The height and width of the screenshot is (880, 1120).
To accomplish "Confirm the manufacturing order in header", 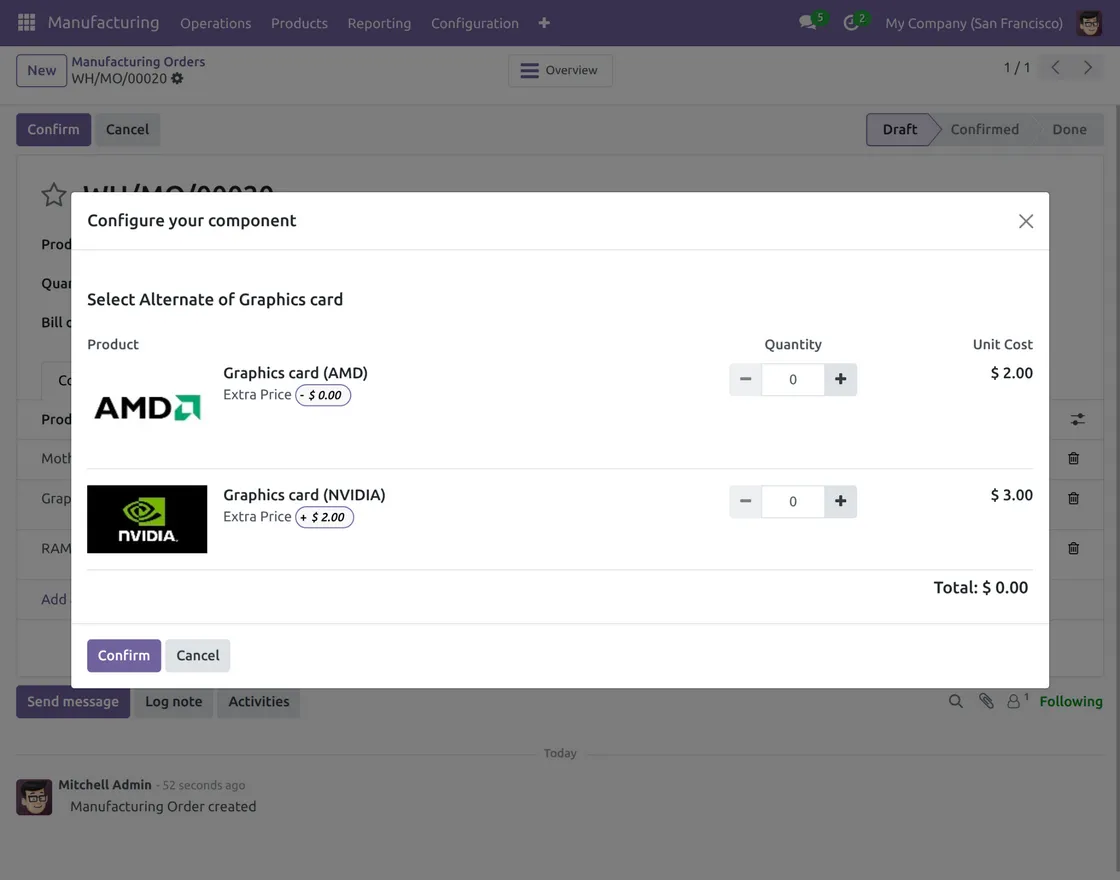I will pyautogui.click(x=54, y=129).
